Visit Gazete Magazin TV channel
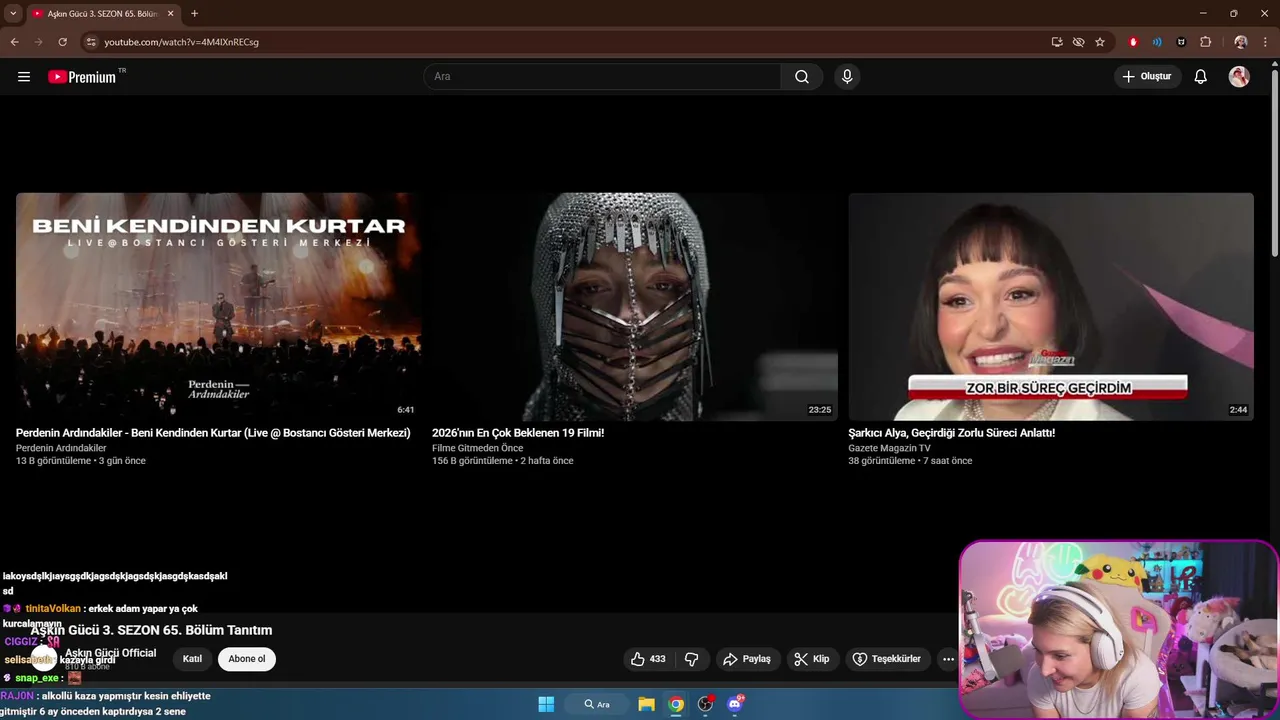The height and width of the screenshot is (720, 1280). pyautogui.click(x=889, y=448)
